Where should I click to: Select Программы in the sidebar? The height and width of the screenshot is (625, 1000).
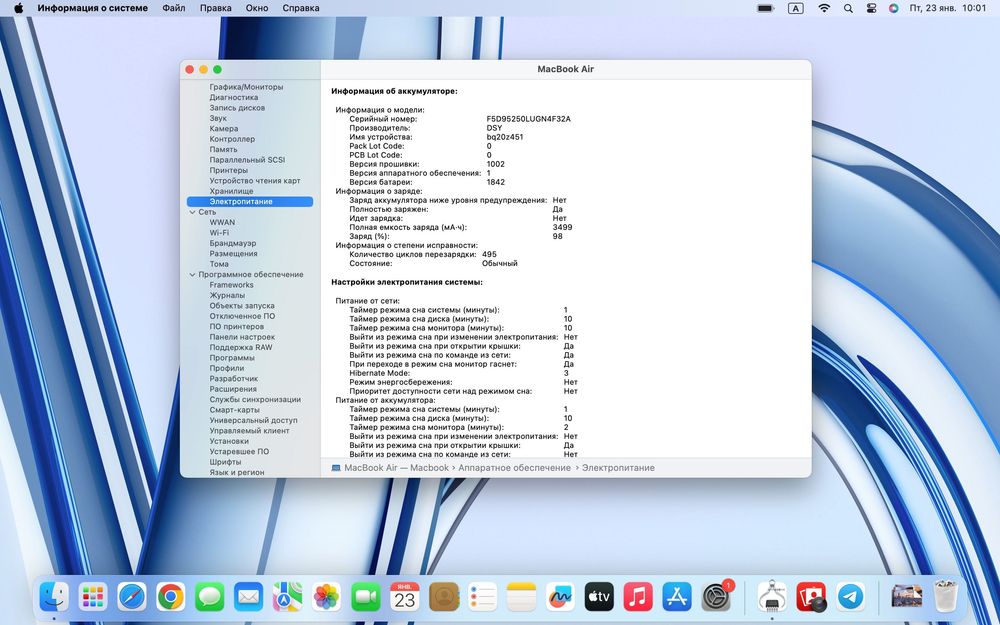(232, 358)
